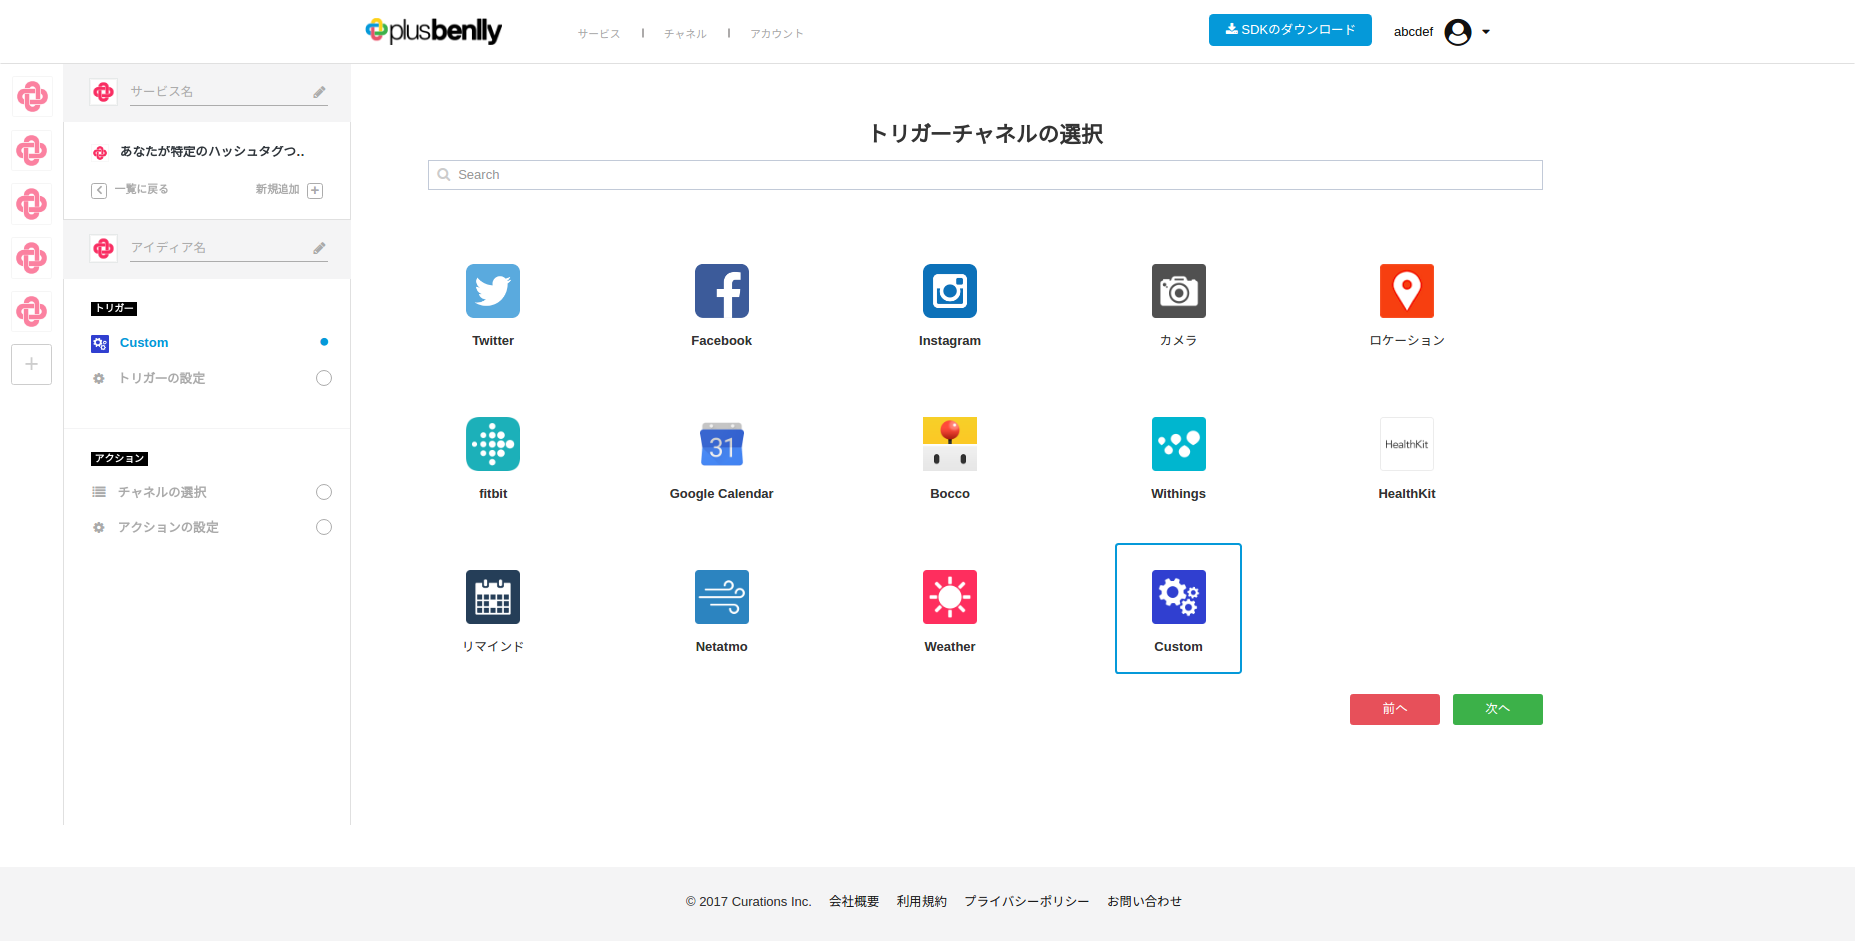Open the プライバシーポリシー footer link
This screenshot has height=941, width=1855.
(1027, 901)
